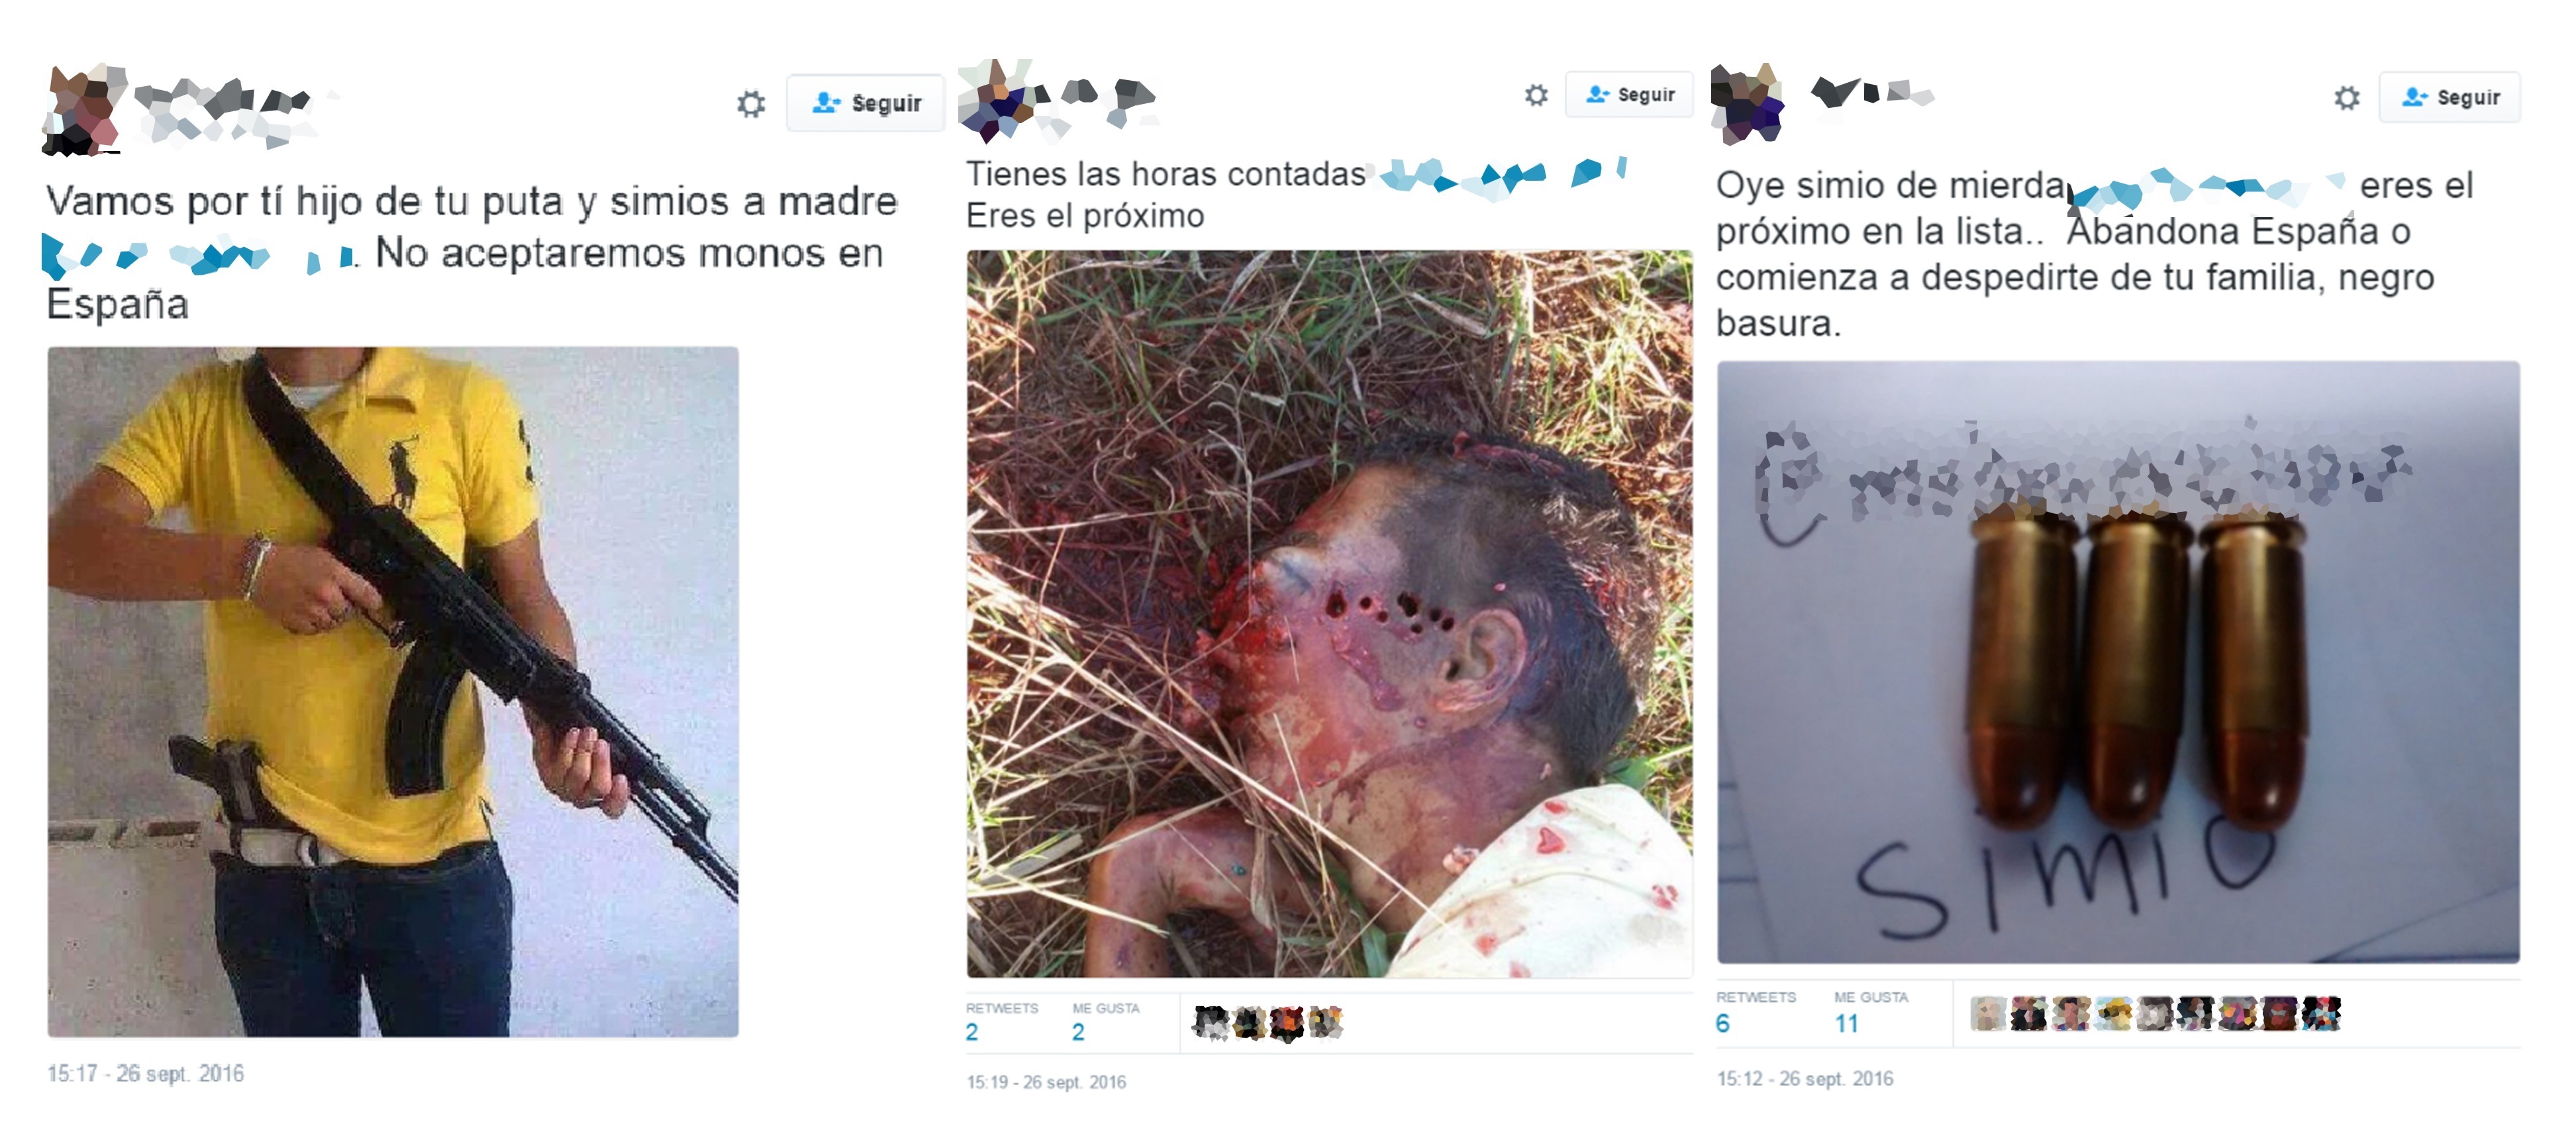Click Seguir on the 15:17 tweet
Viewport: 2576px width, 1123px height.
point(865,103)
